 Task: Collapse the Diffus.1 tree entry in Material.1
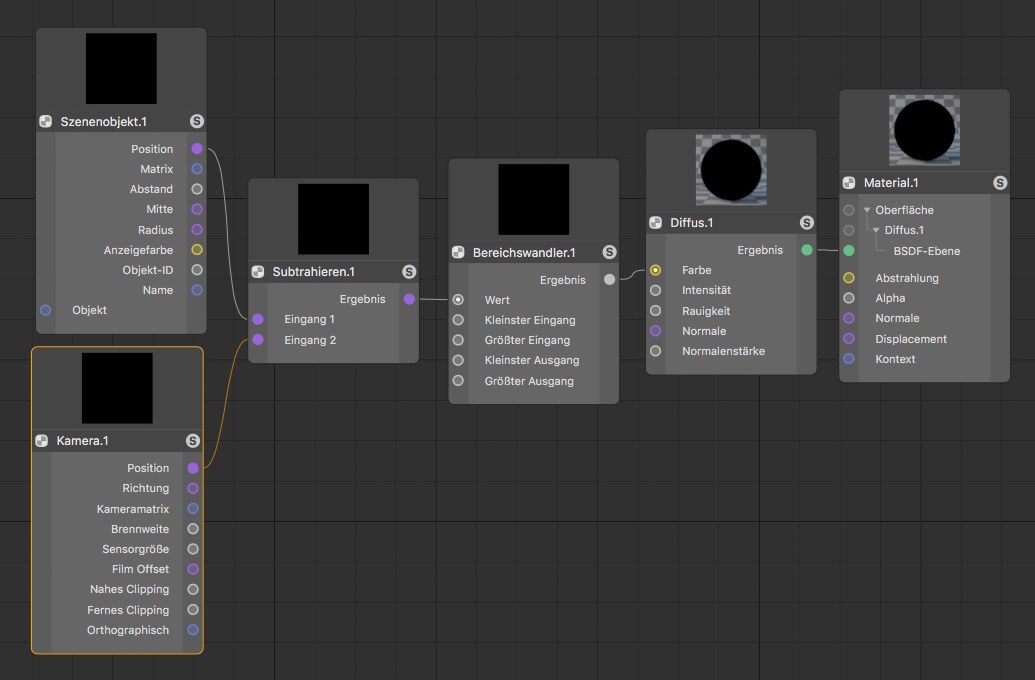pyautogui.click(x=877, y=230)
